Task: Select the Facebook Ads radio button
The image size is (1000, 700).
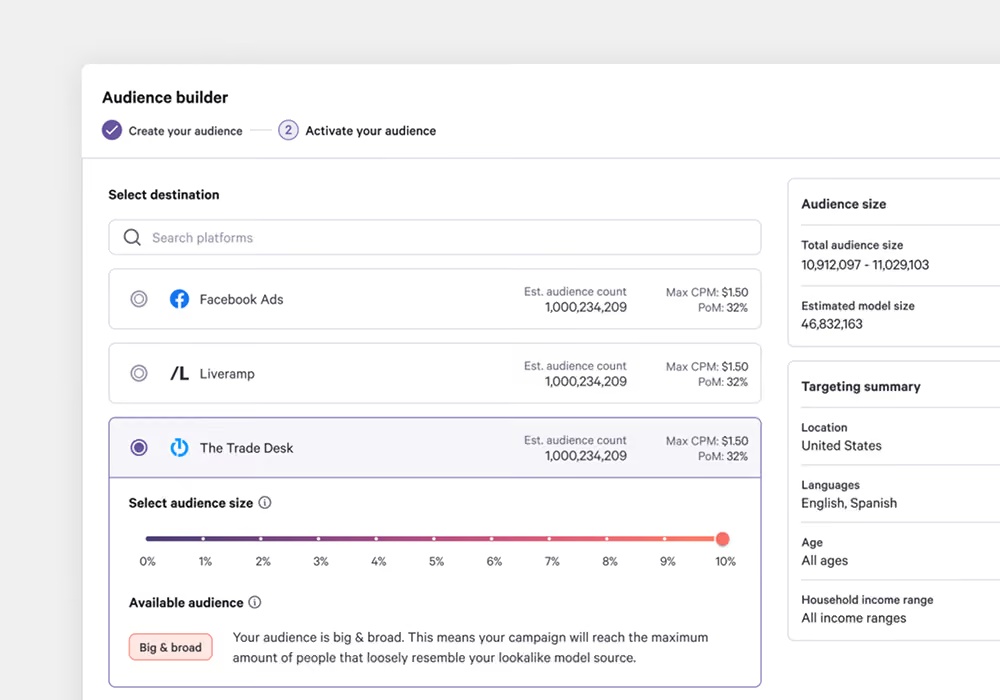Action: pos(139,299)
